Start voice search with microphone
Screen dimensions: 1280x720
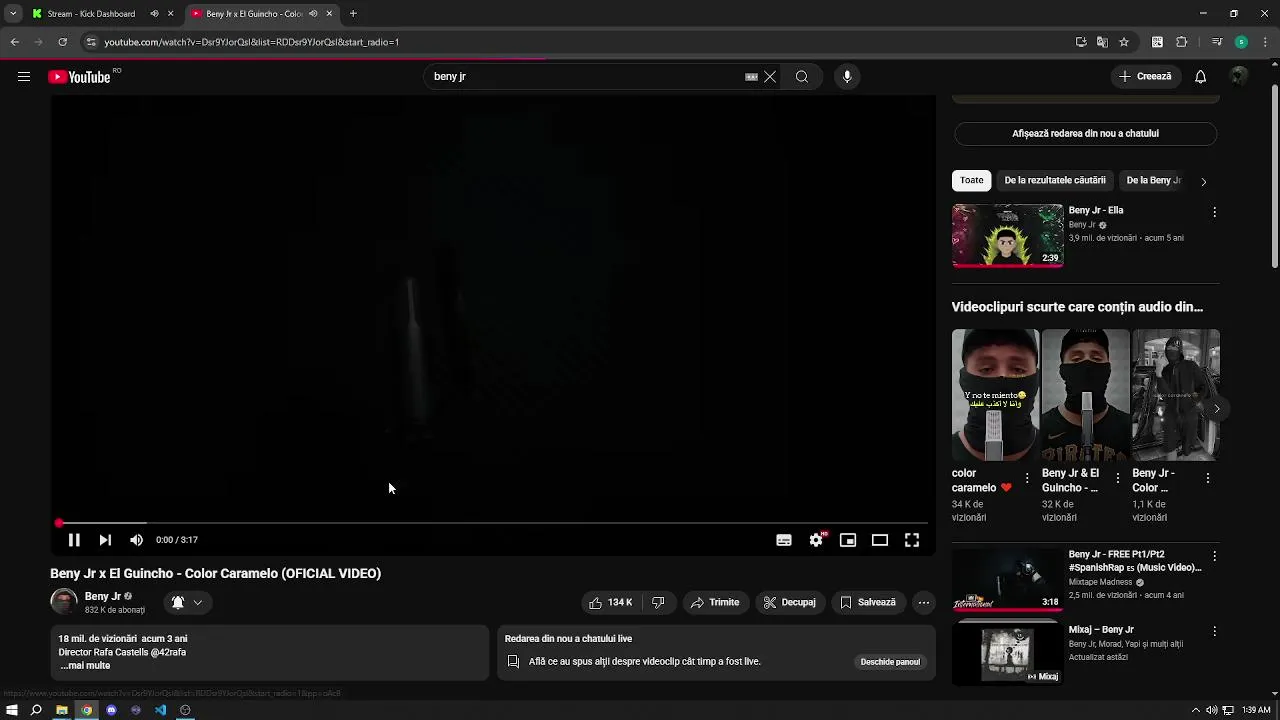(x=847, y=77)
